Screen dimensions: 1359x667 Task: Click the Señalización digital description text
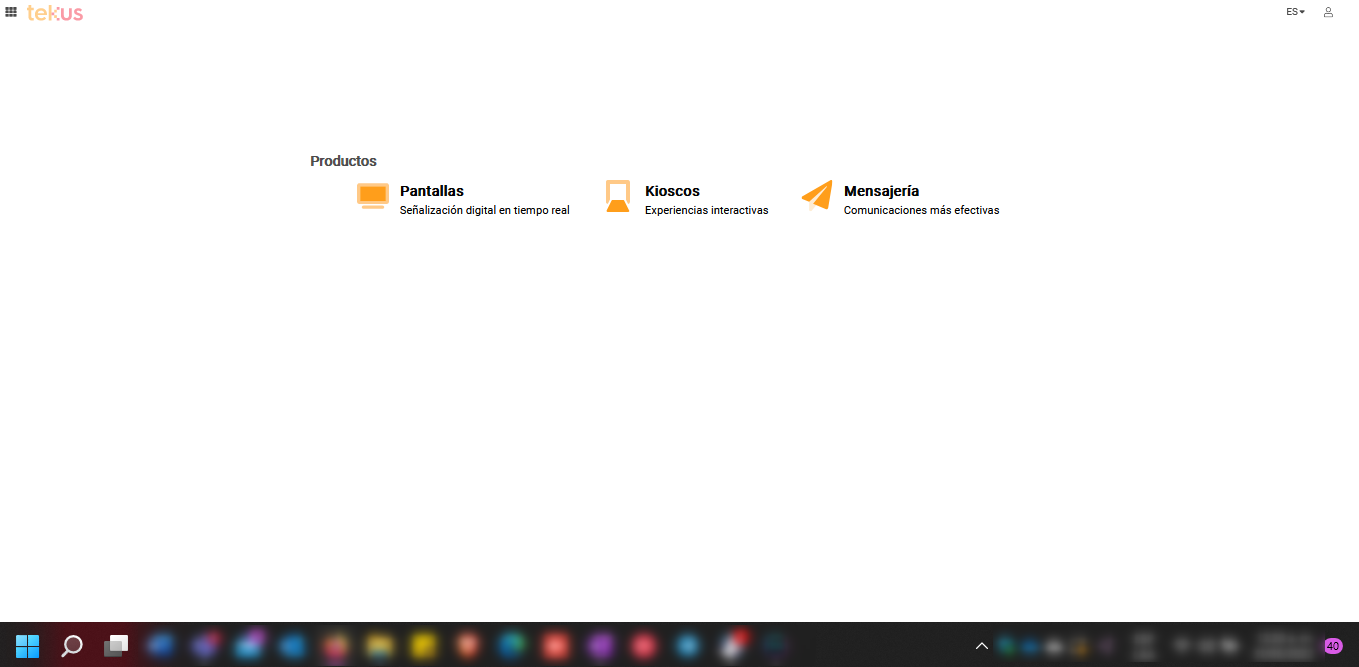[x=484, y=211]
